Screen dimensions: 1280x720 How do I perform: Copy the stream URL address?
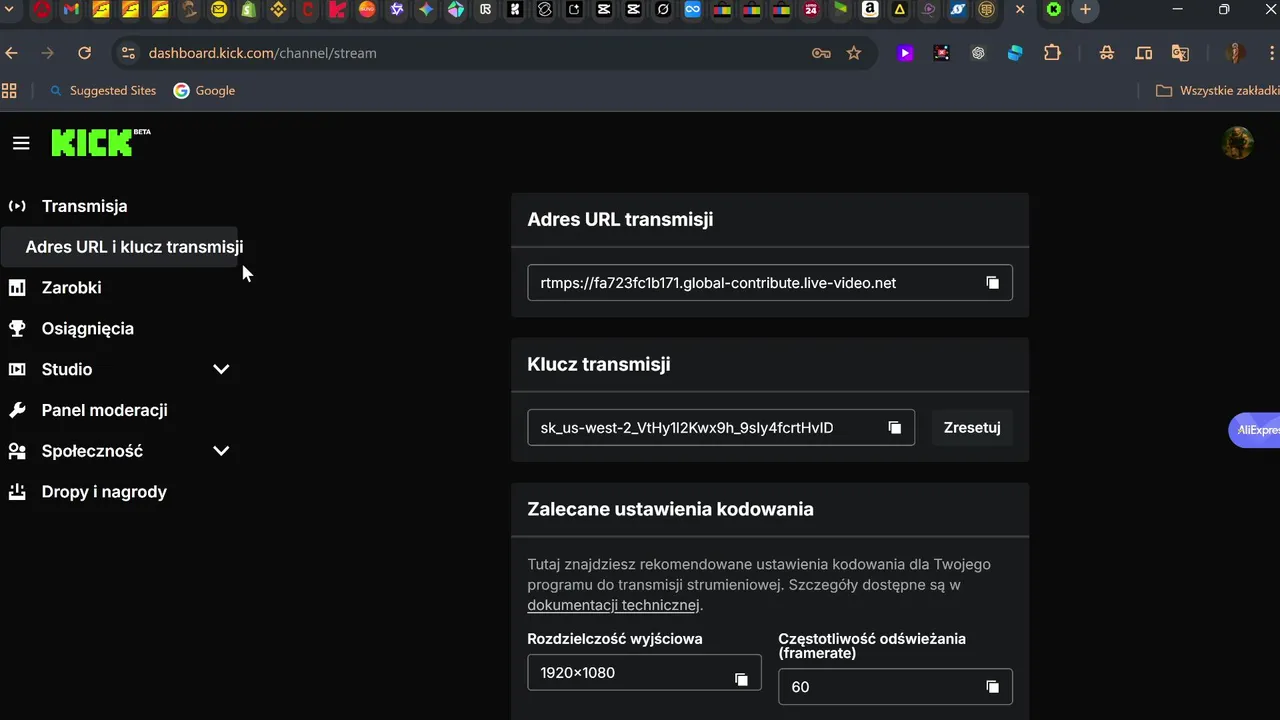pyautogui.click(x=992, y=283)
